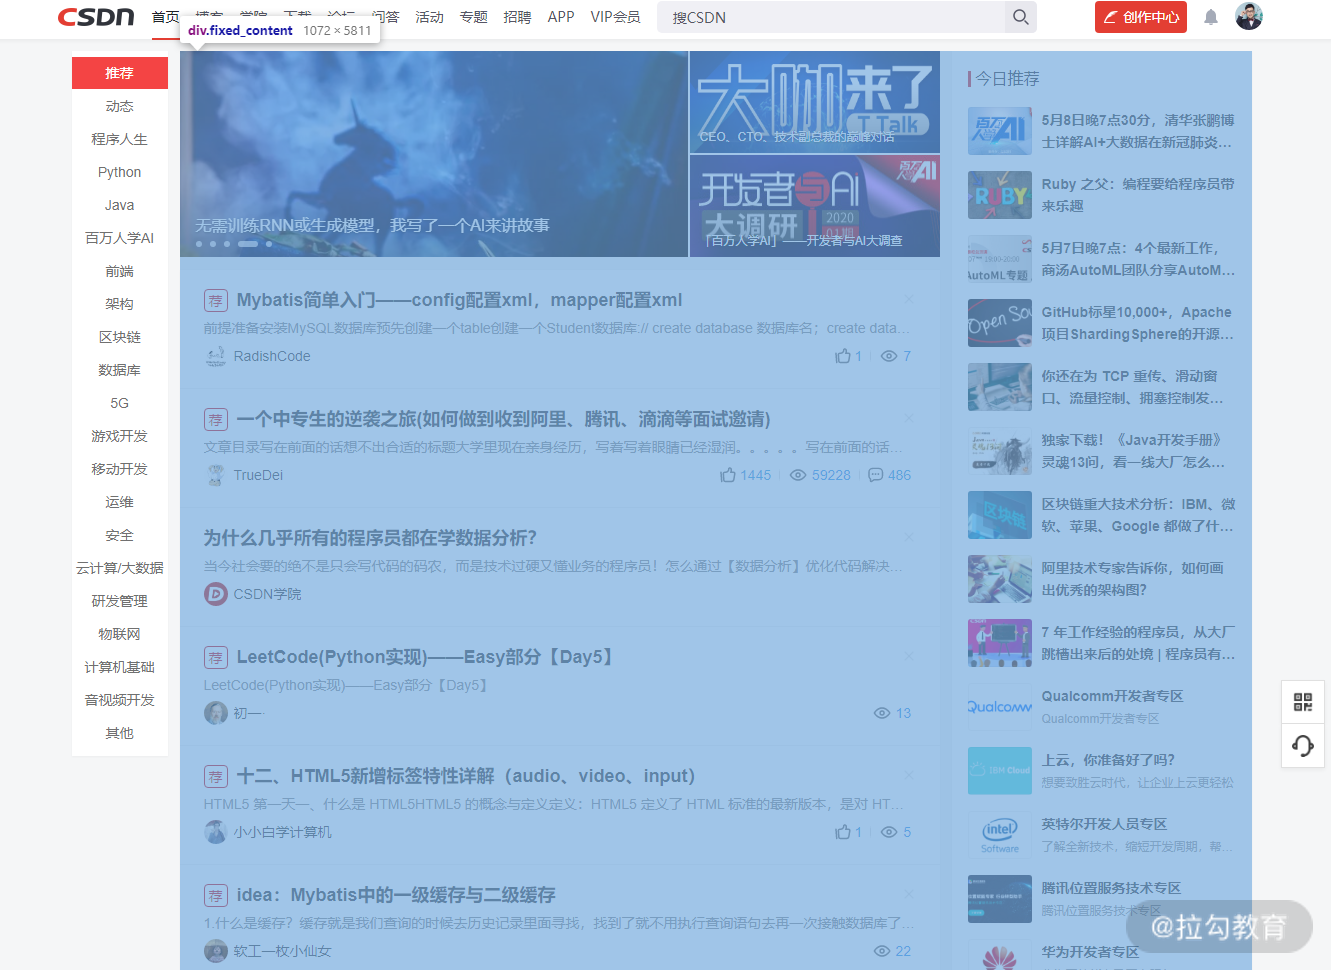The width and height of the screenshot is (1331, 970).
Task: Click view count eye on Mybatis简单入门 article
Action: pyautogui.click(x=889, y=356)
